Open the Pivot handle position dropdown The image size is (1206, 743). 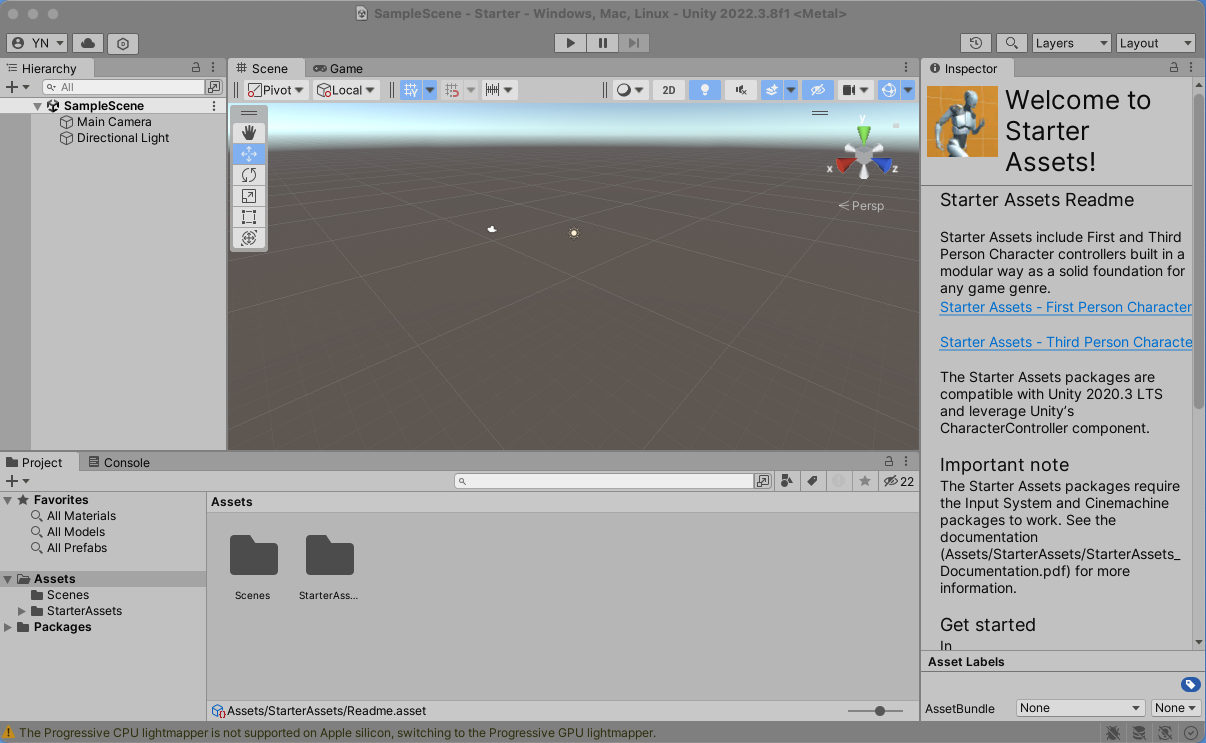coord(276,90)
